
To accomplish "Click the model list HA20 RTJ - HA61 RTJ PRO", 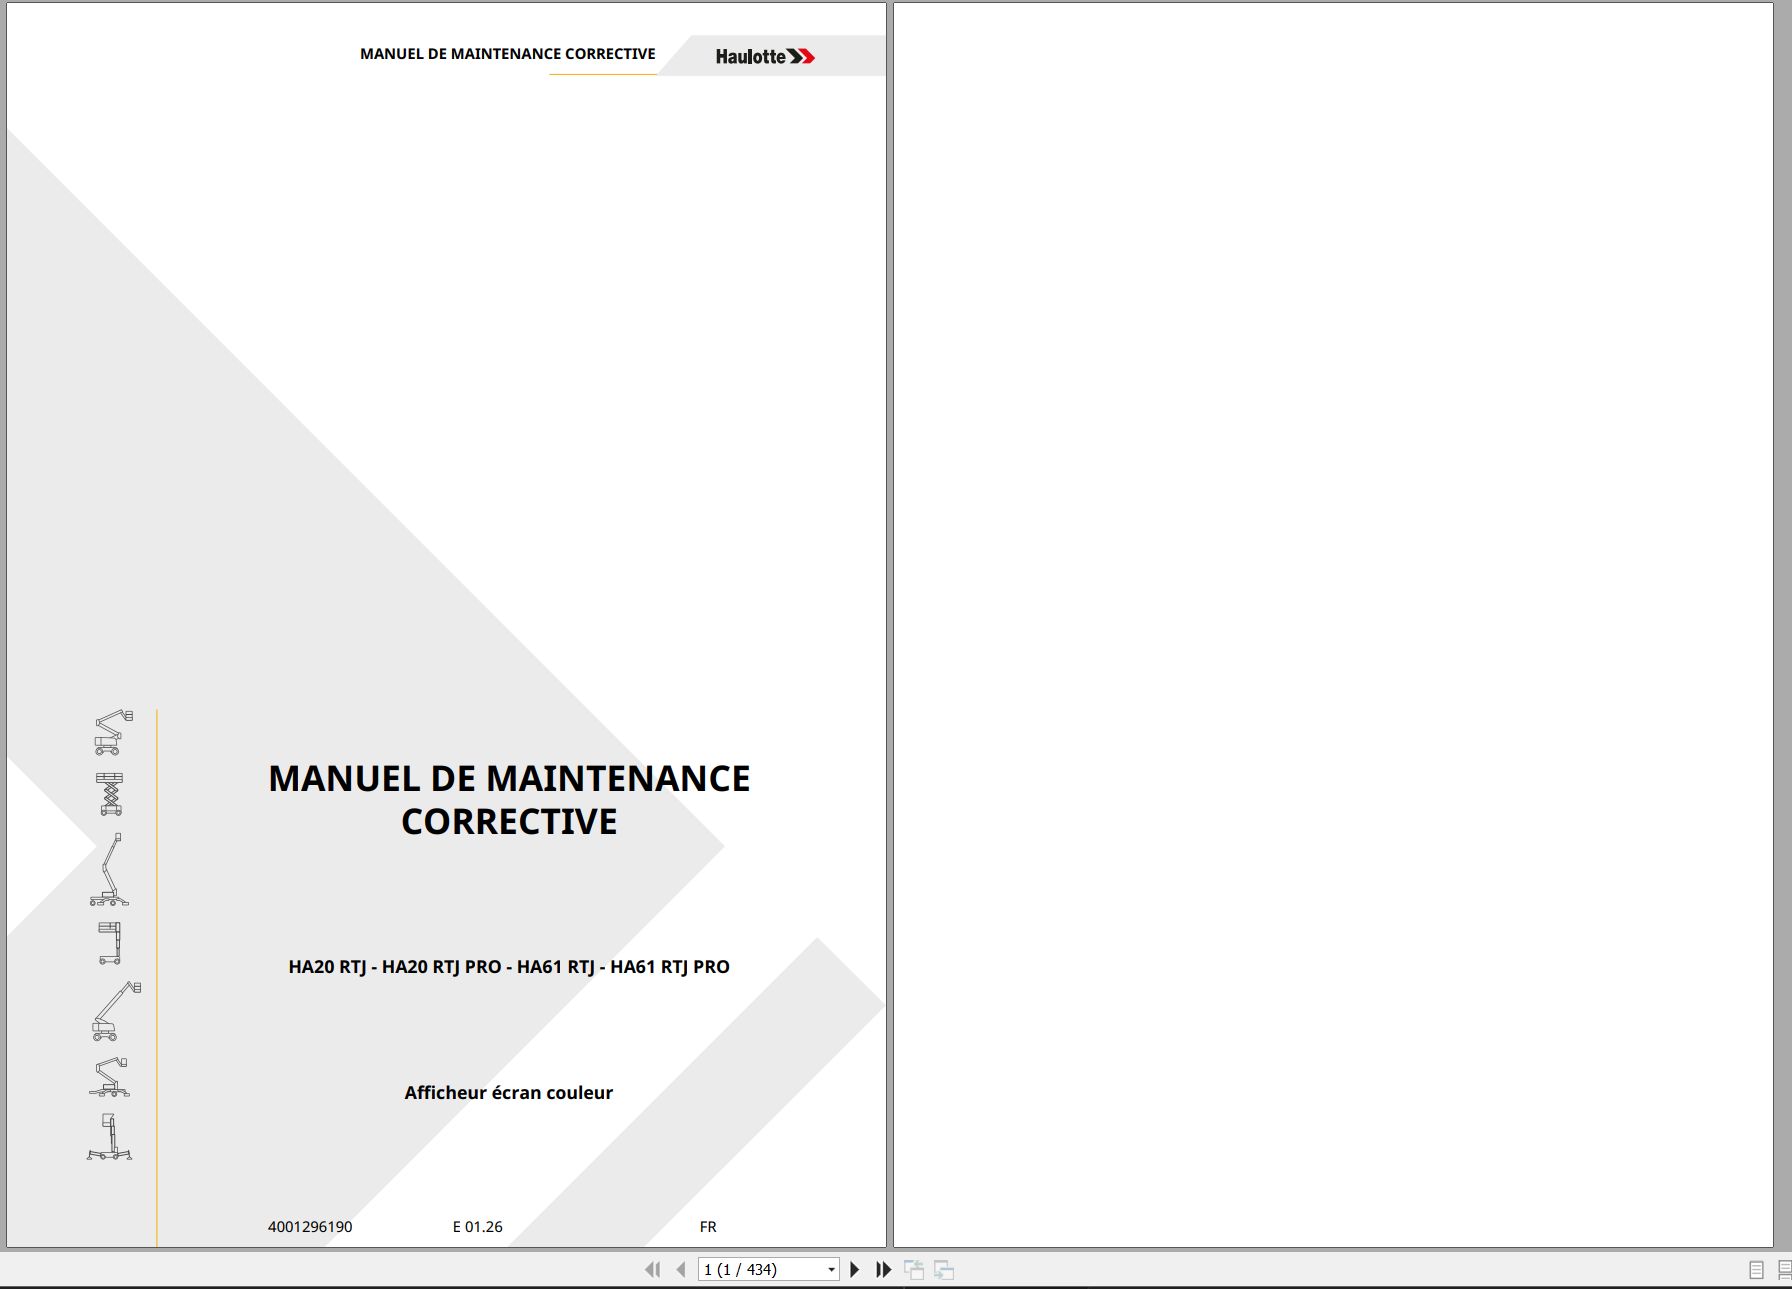I will click(509, 967).
